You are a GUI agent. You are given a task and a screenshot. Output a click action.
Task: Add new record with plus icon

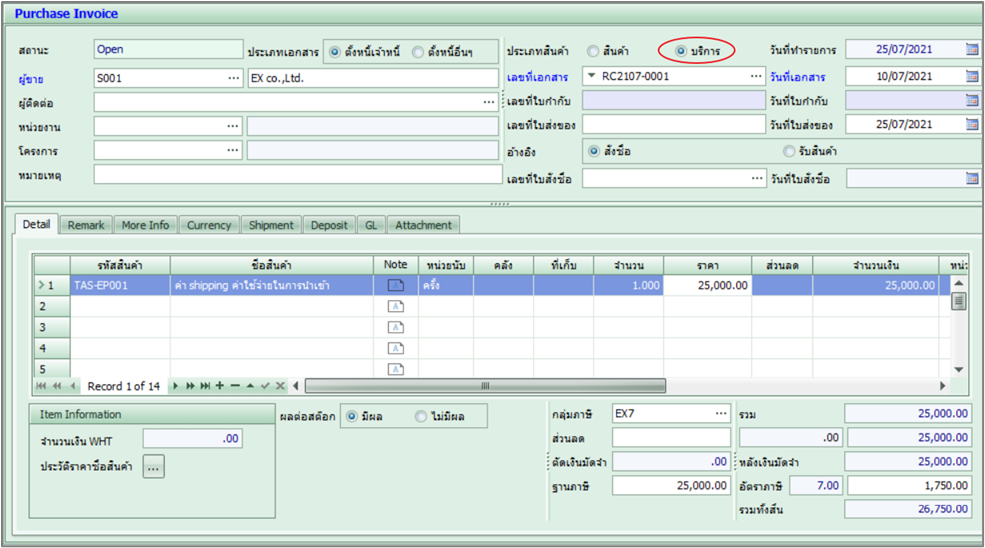[219, 386]
